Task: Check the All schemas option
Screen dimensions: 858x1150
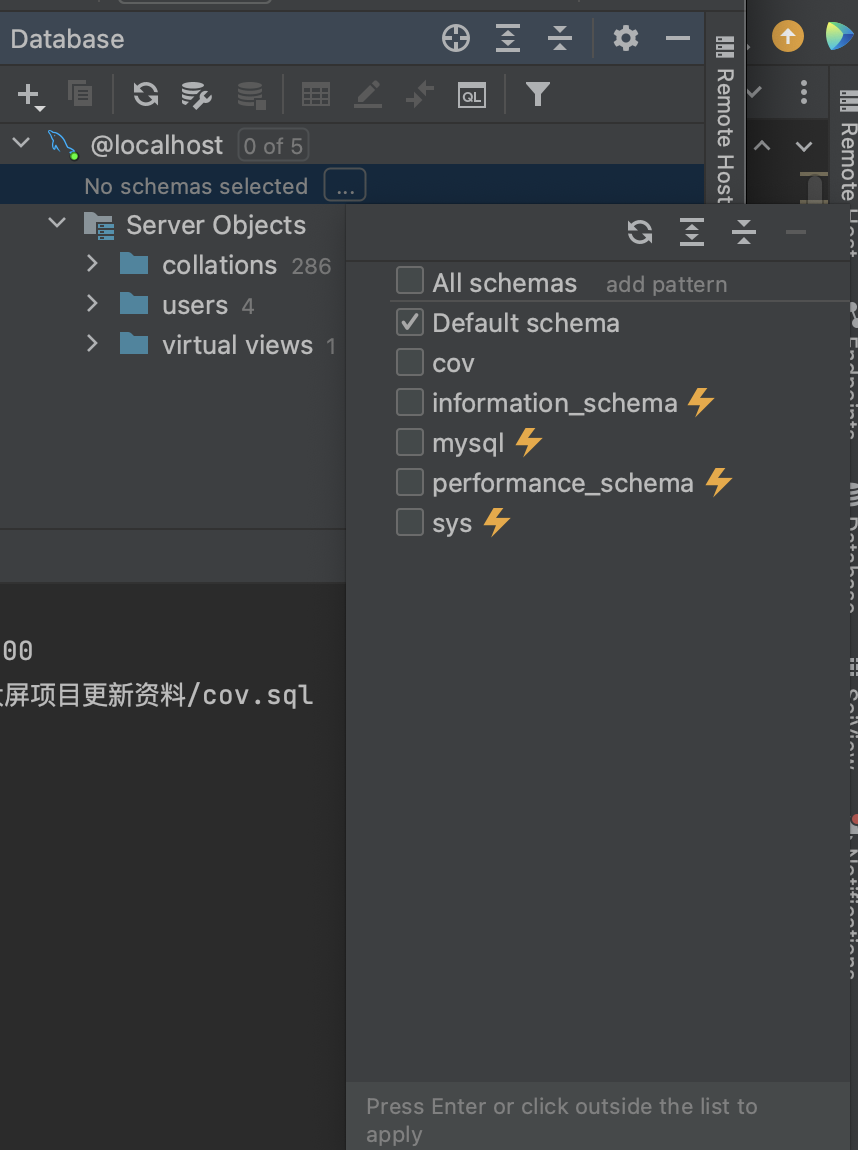Action: (409, 281)
